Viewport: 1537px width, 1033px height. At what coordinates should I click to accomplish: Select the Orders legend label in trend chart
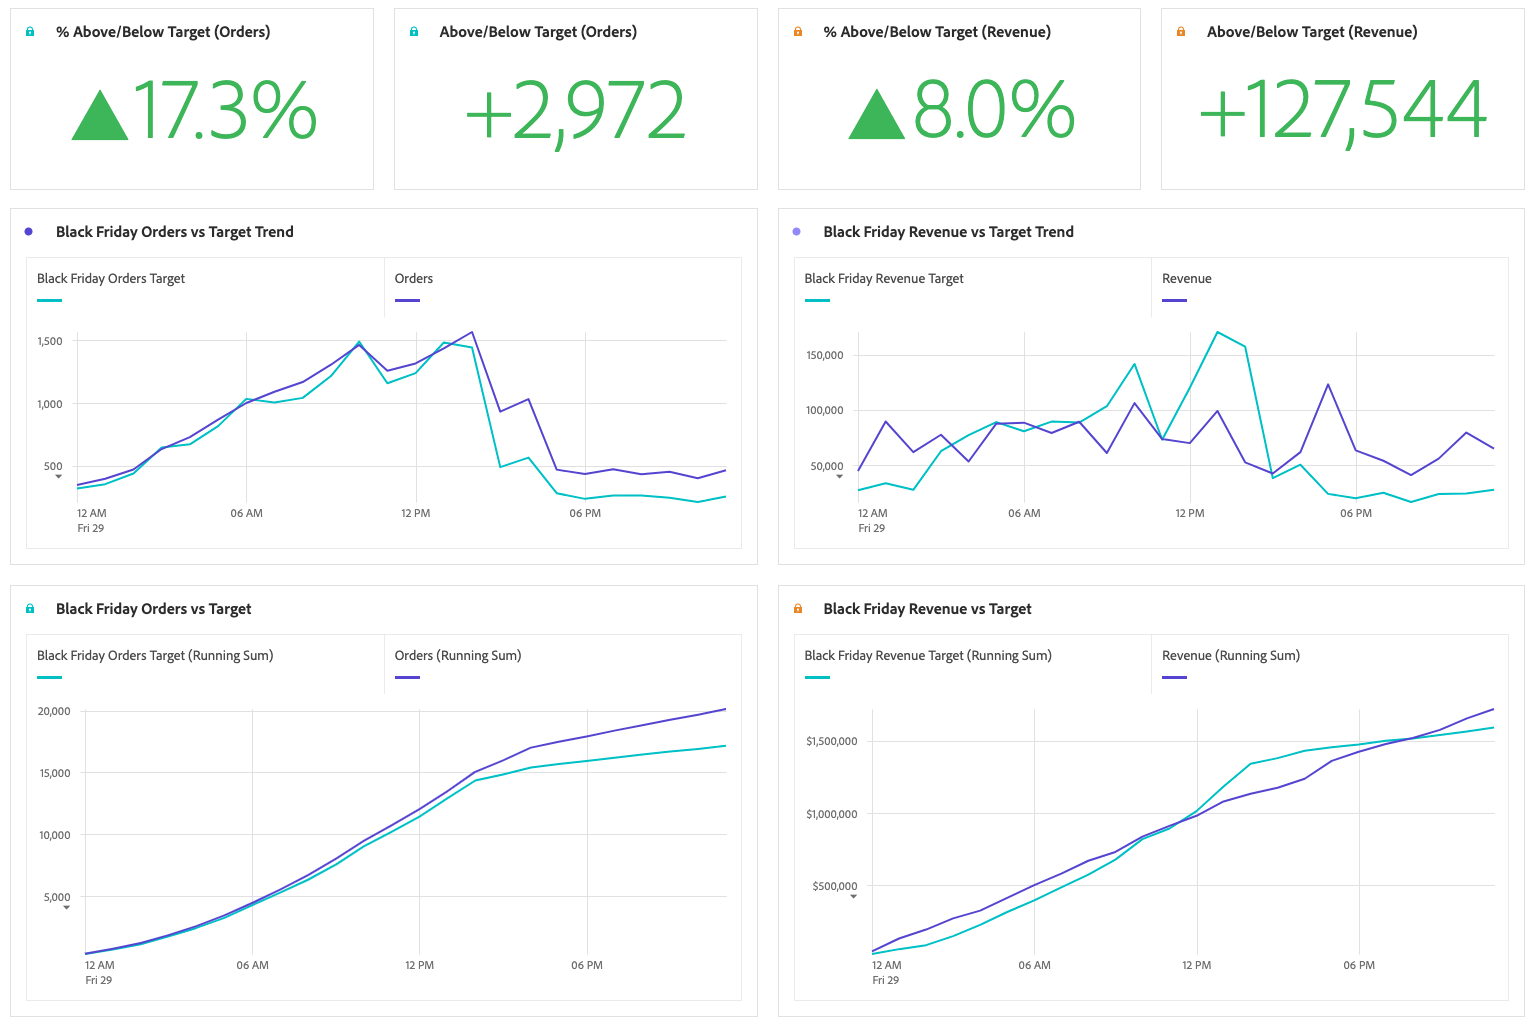(414, 279)
